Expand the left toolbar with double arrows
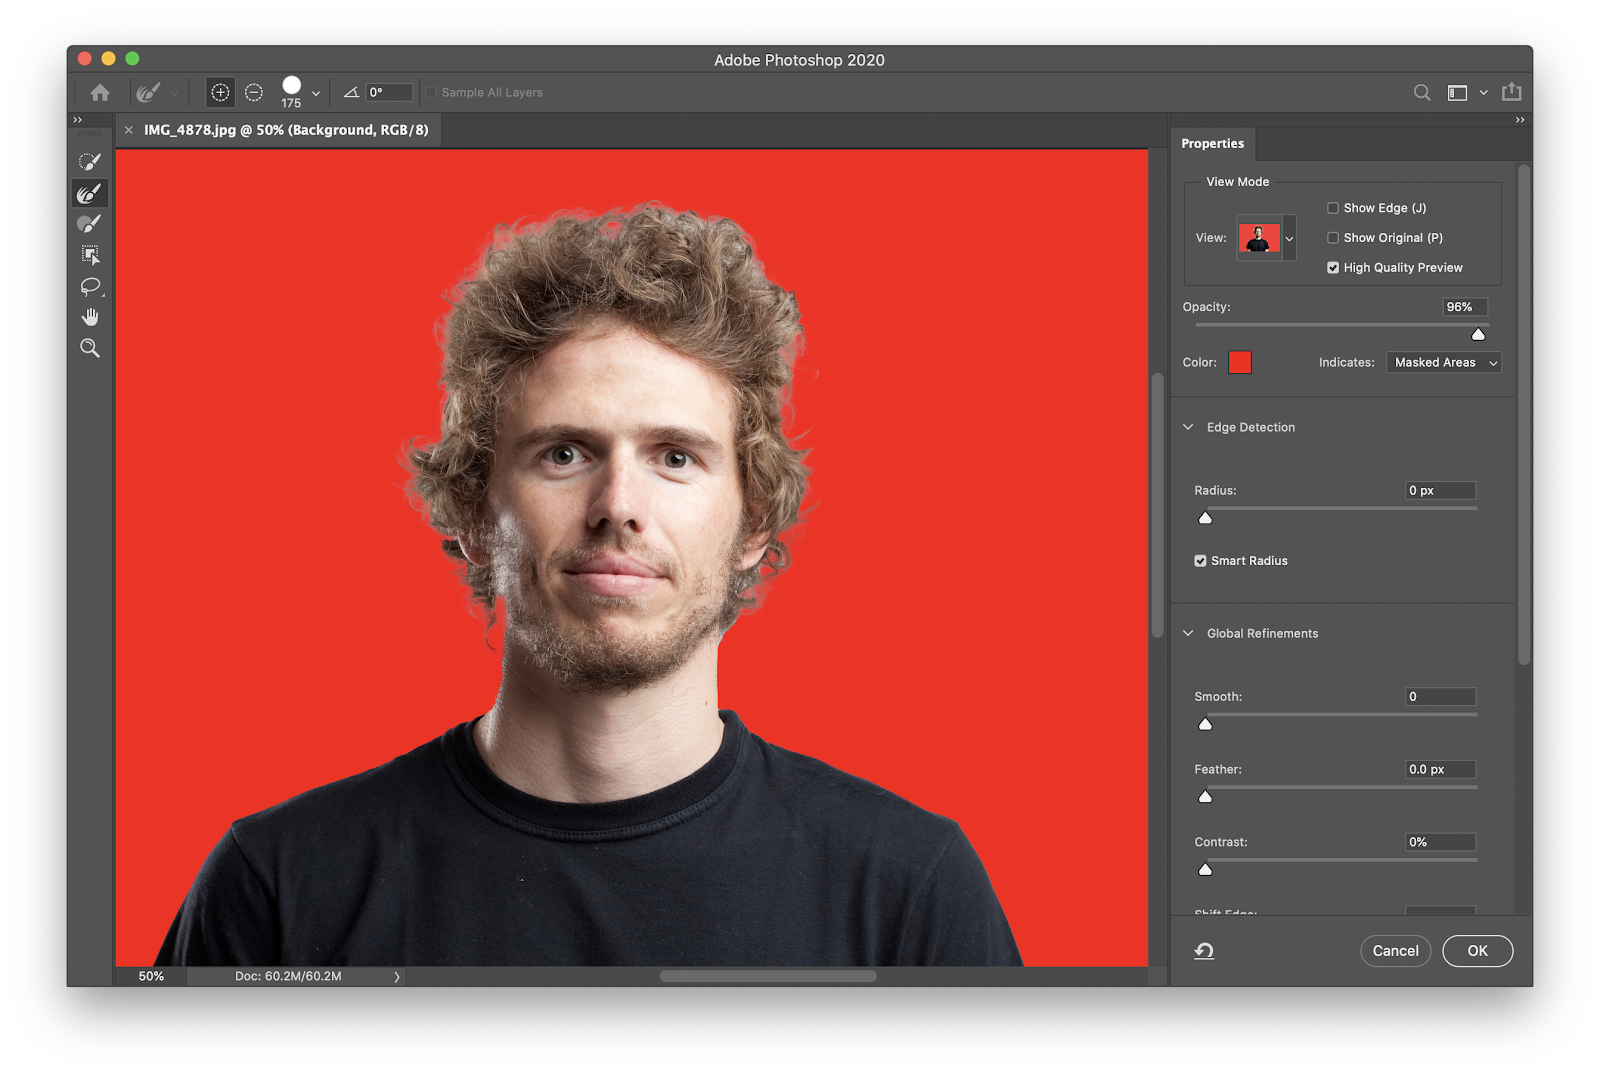Screen dimensions: 1600x1075 click(78, 120)
